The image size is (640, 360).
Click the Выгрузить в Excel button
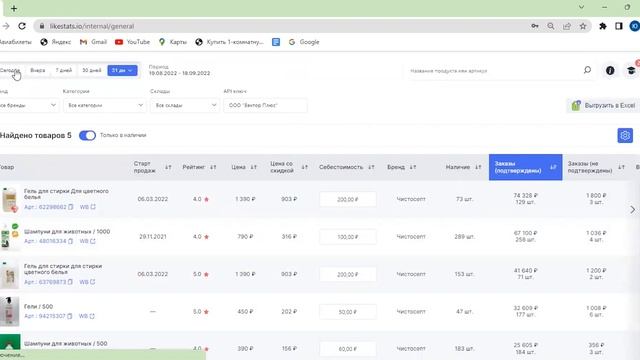point(603,105)
